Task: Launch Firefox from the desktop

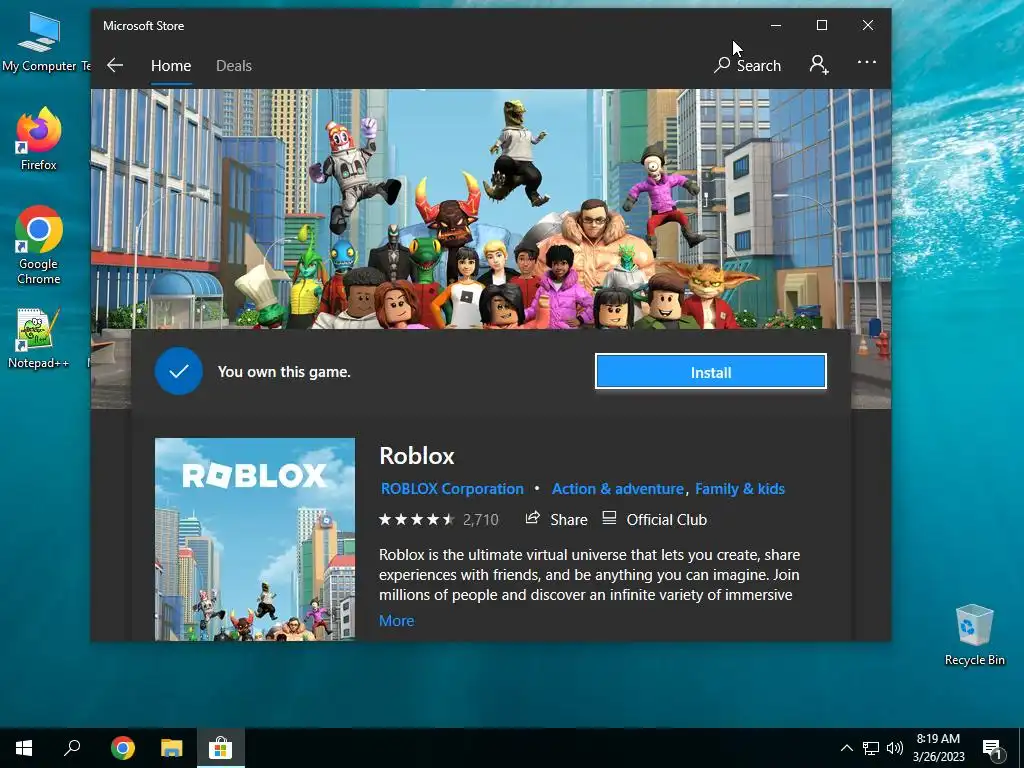Action: 39,138
